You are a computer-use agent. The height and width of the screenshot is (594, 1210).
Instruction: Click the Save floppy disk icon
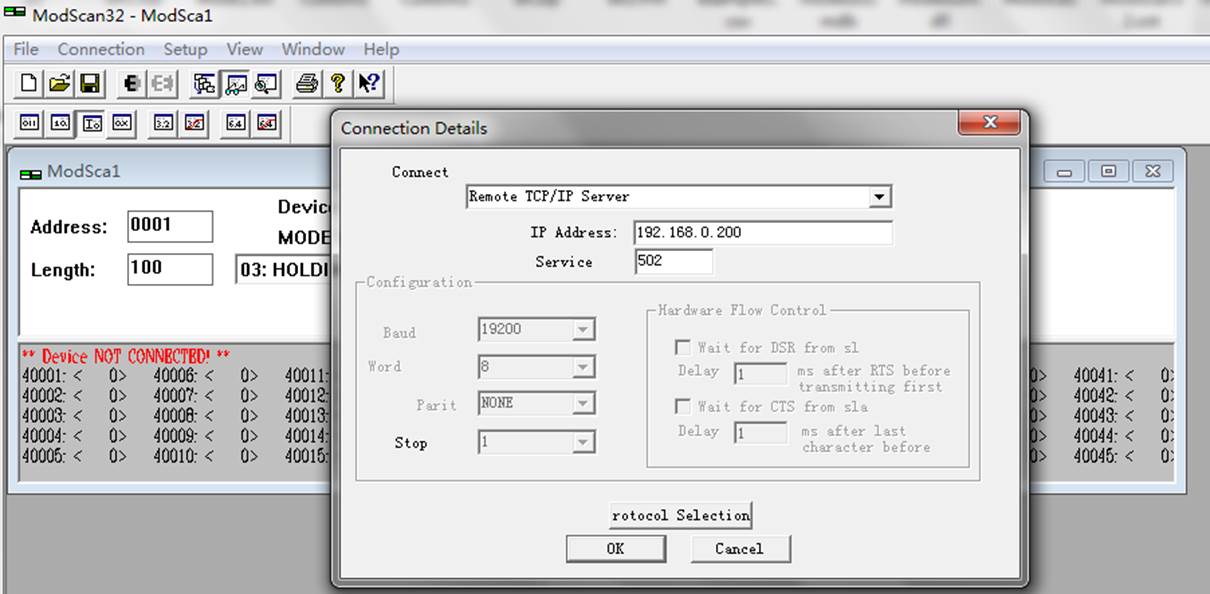[90, 84]
